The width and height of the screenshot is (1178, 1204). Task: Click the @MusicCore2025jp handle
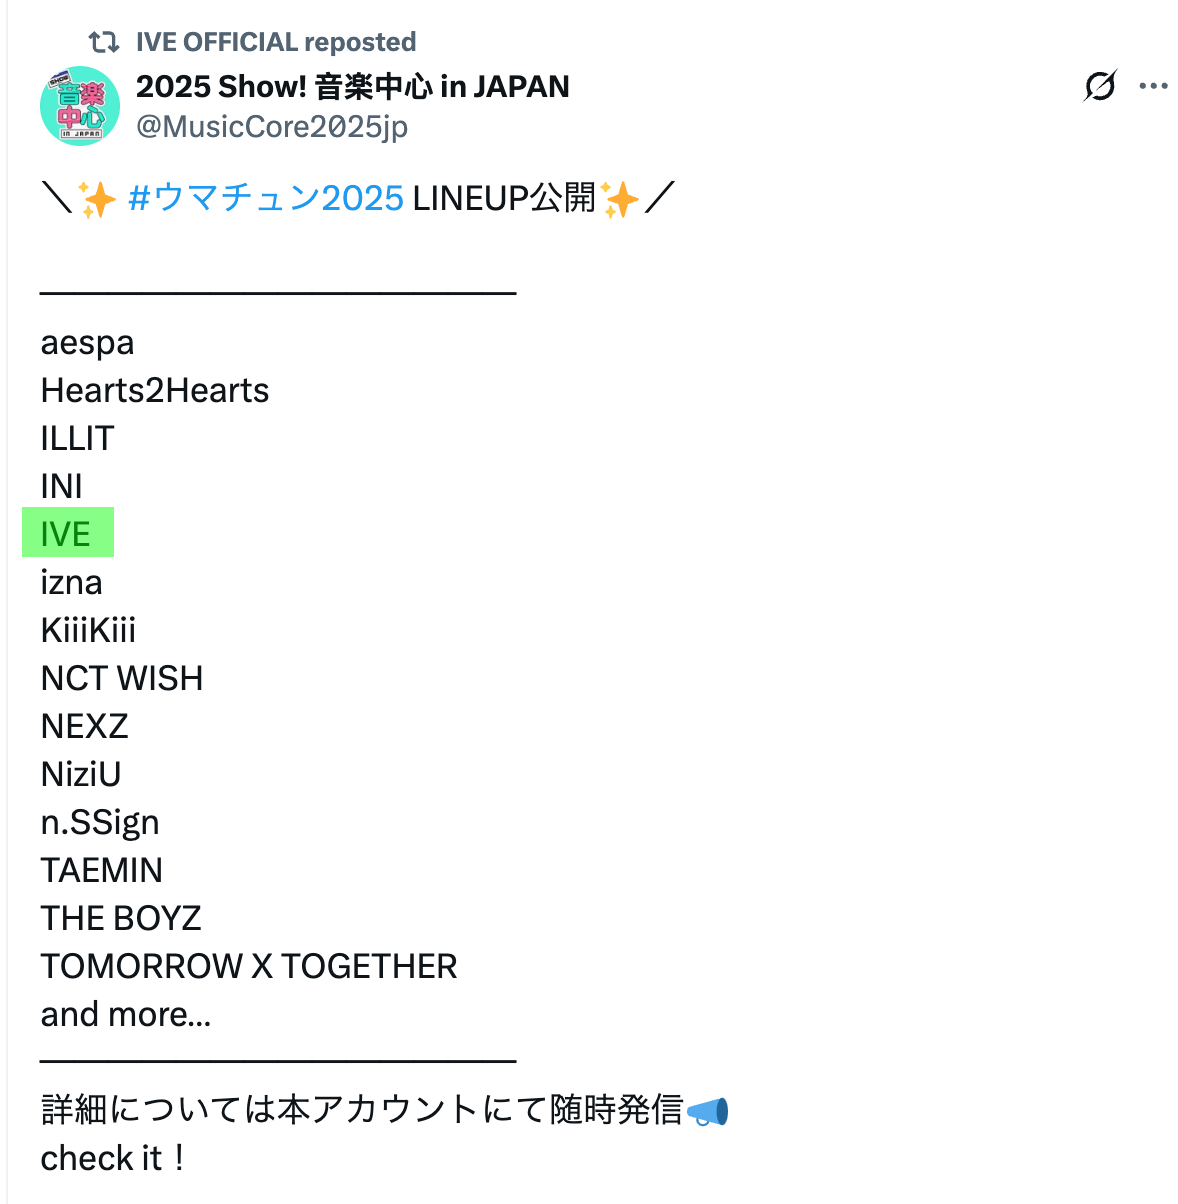(x=272, y=127)
